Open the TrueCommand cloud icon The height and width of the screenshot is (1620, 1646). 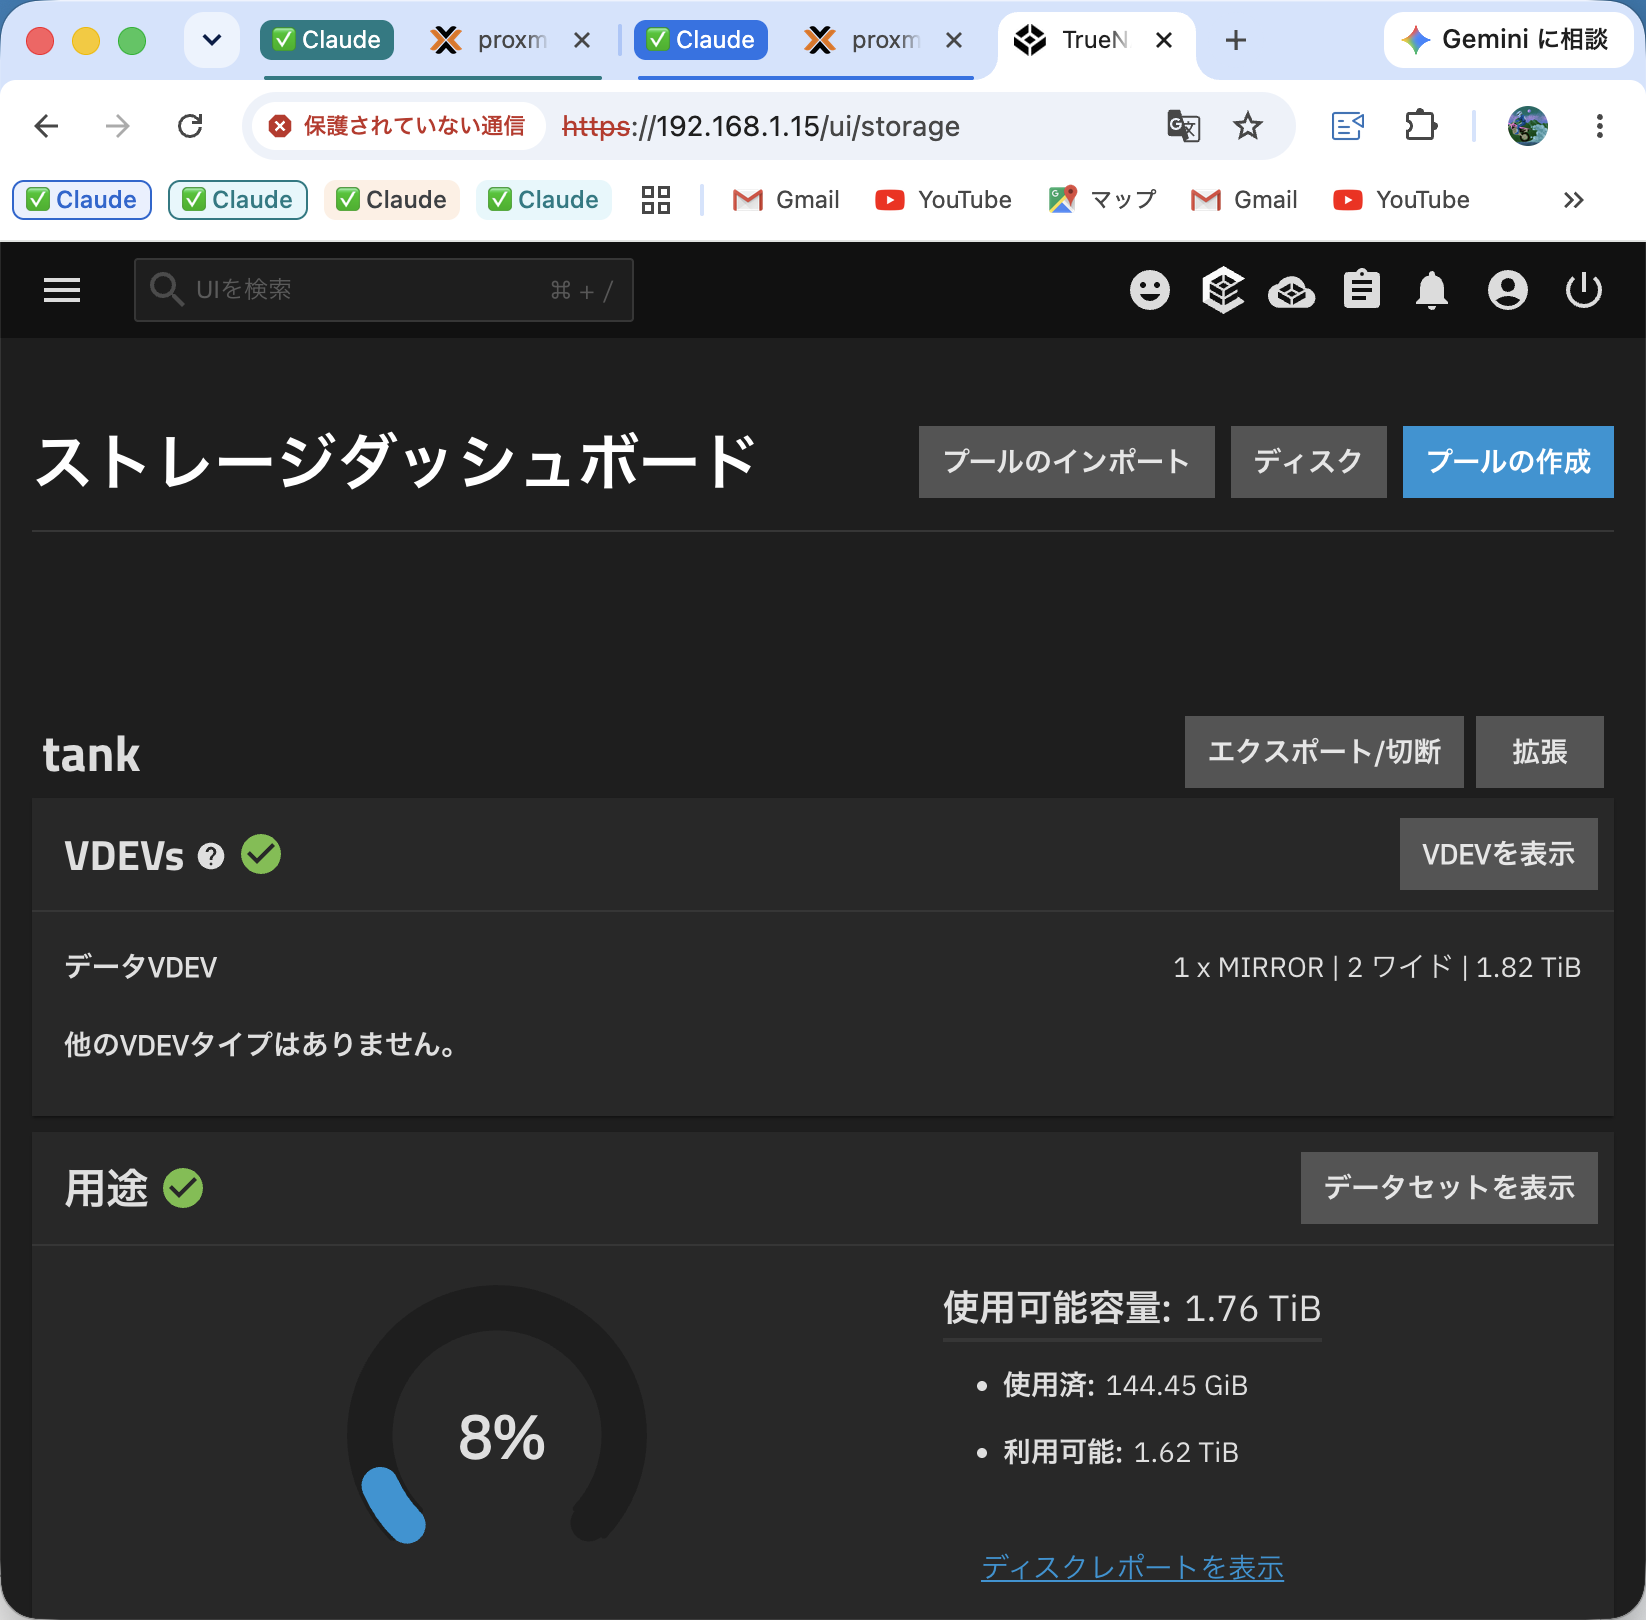1292,292
